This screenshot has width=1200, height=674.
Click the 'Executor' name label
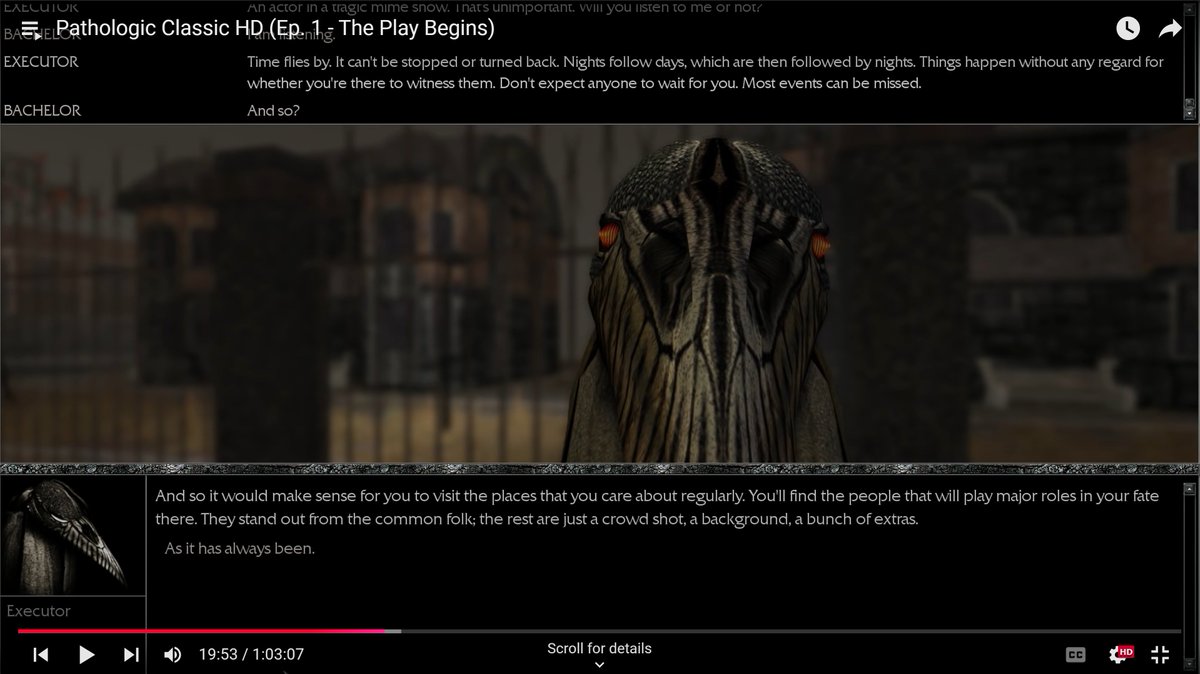[x=39, y=611]
